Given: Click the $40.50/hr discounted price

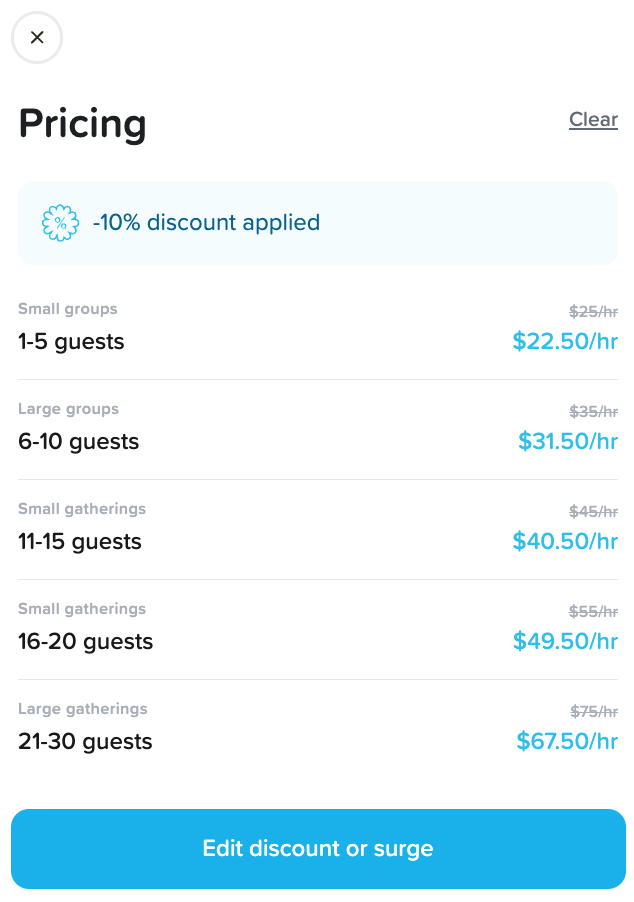Looking at the screenshot, I should [565, 542].
